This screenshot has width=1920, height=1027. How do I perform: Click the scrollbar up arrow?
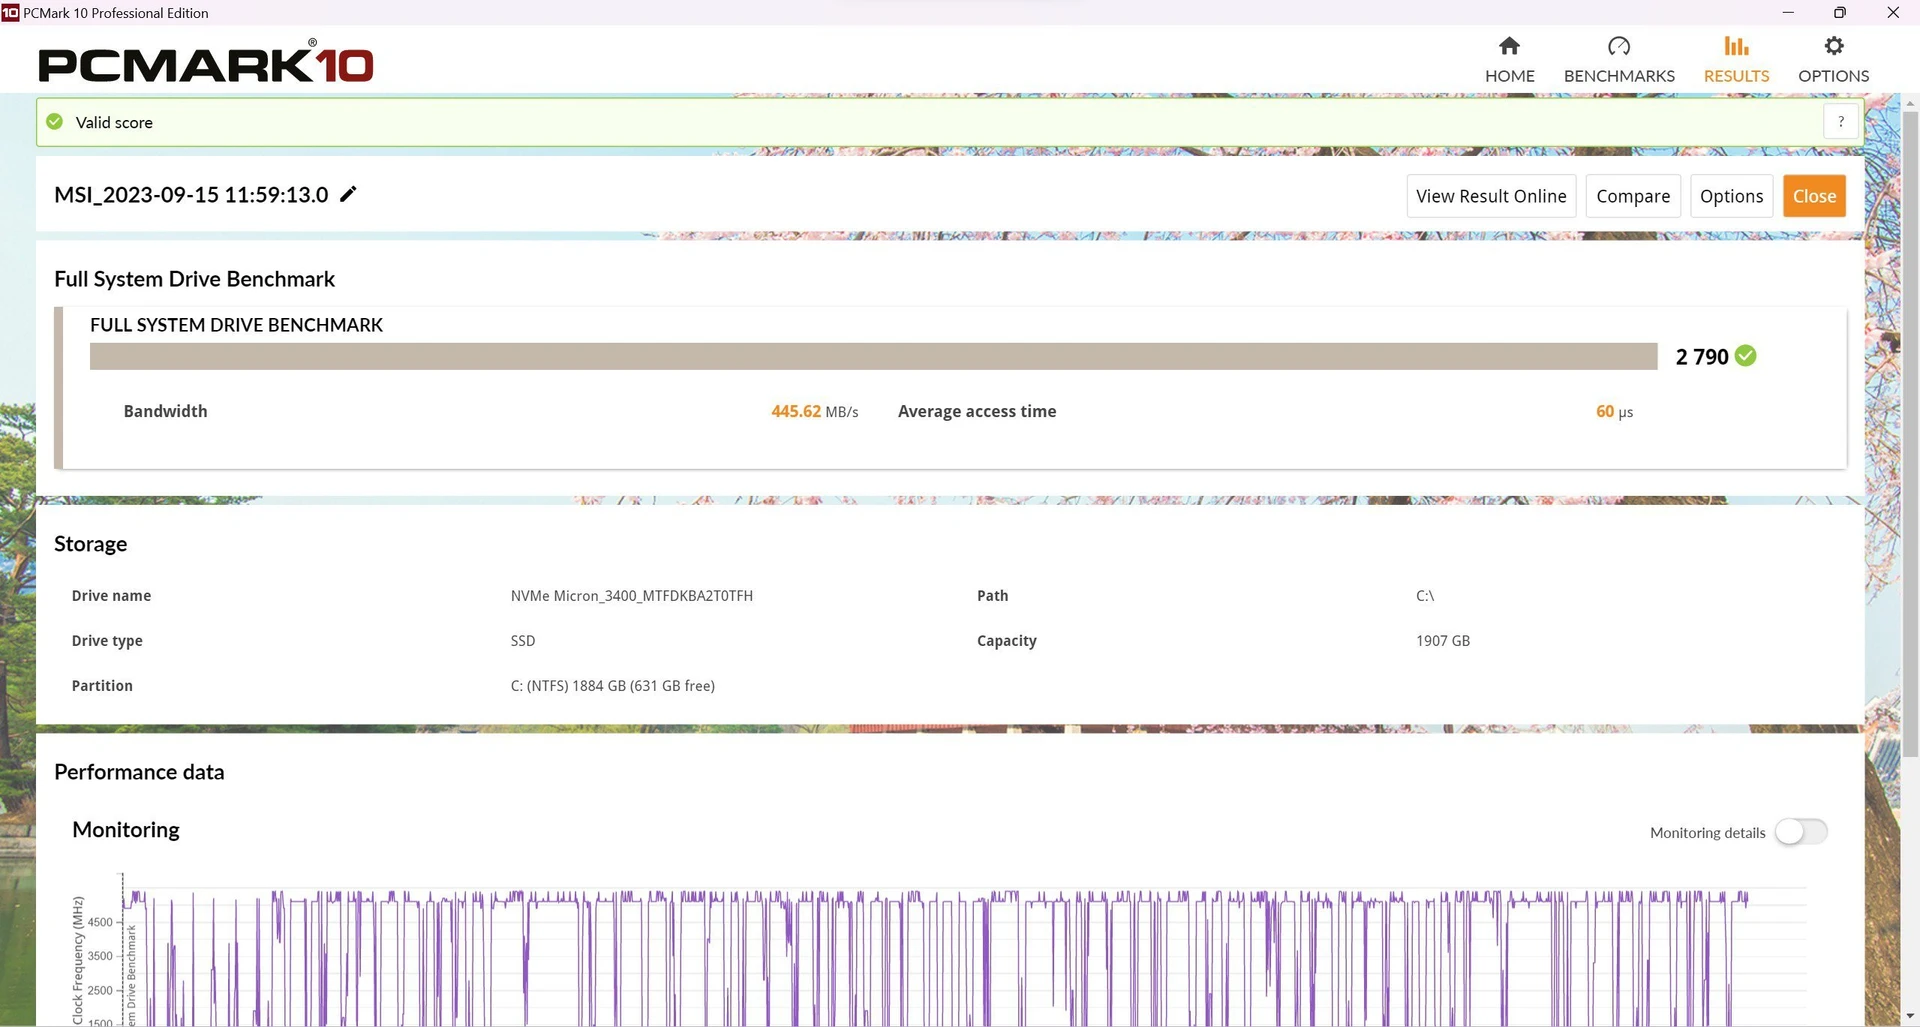[1910, 103]
